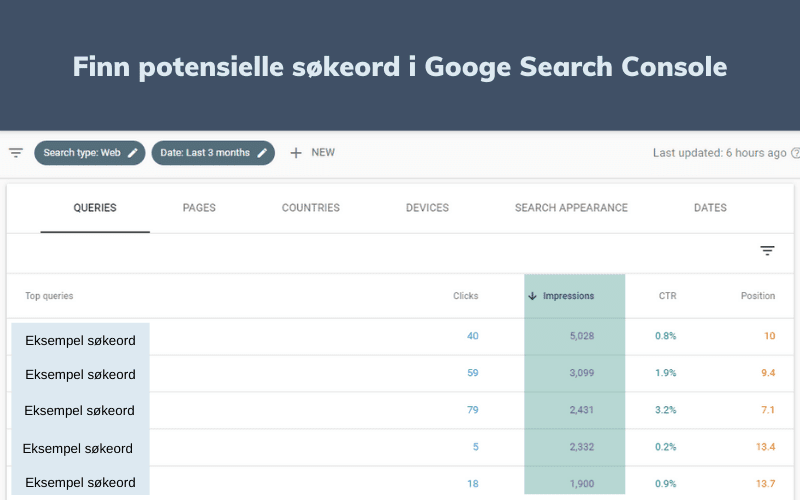Select the query row with 40 clicks
This screenshot has height=500, width=800.
point(400,336)
